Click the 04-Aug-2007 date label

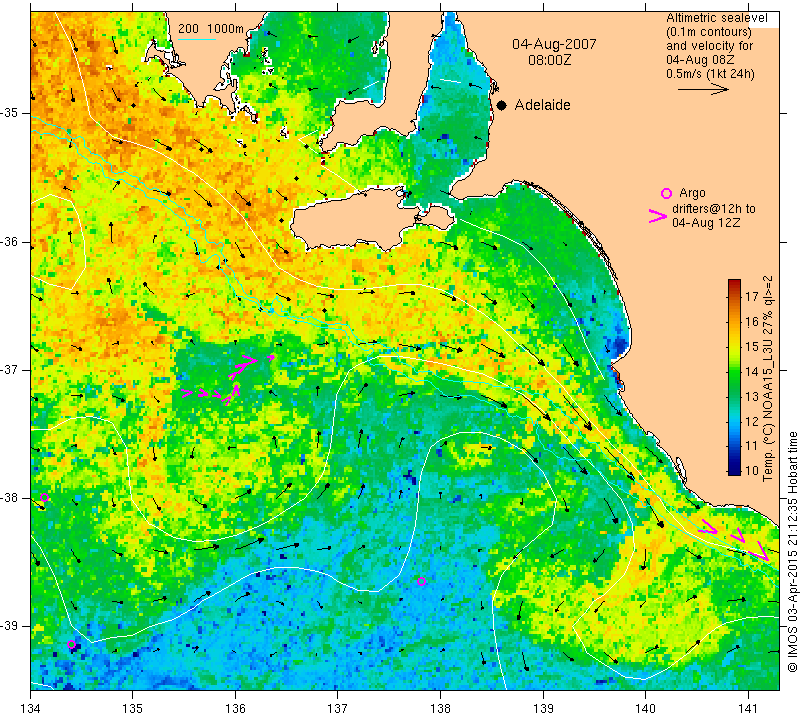554,44
